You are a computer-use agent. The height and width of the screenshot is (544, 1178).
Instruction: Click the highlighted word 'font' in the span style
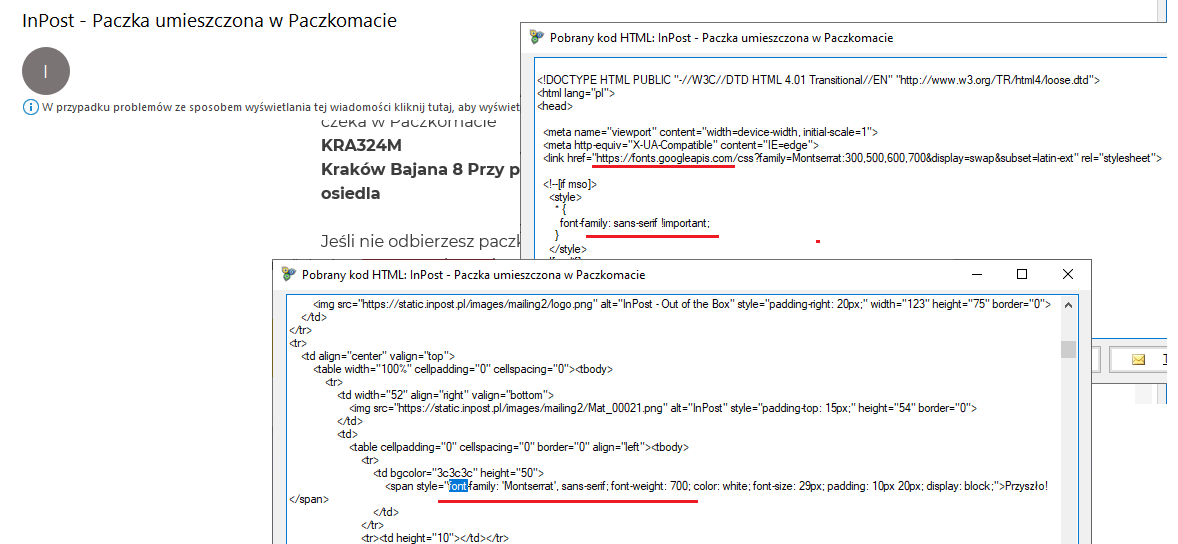tap(458, 486)
